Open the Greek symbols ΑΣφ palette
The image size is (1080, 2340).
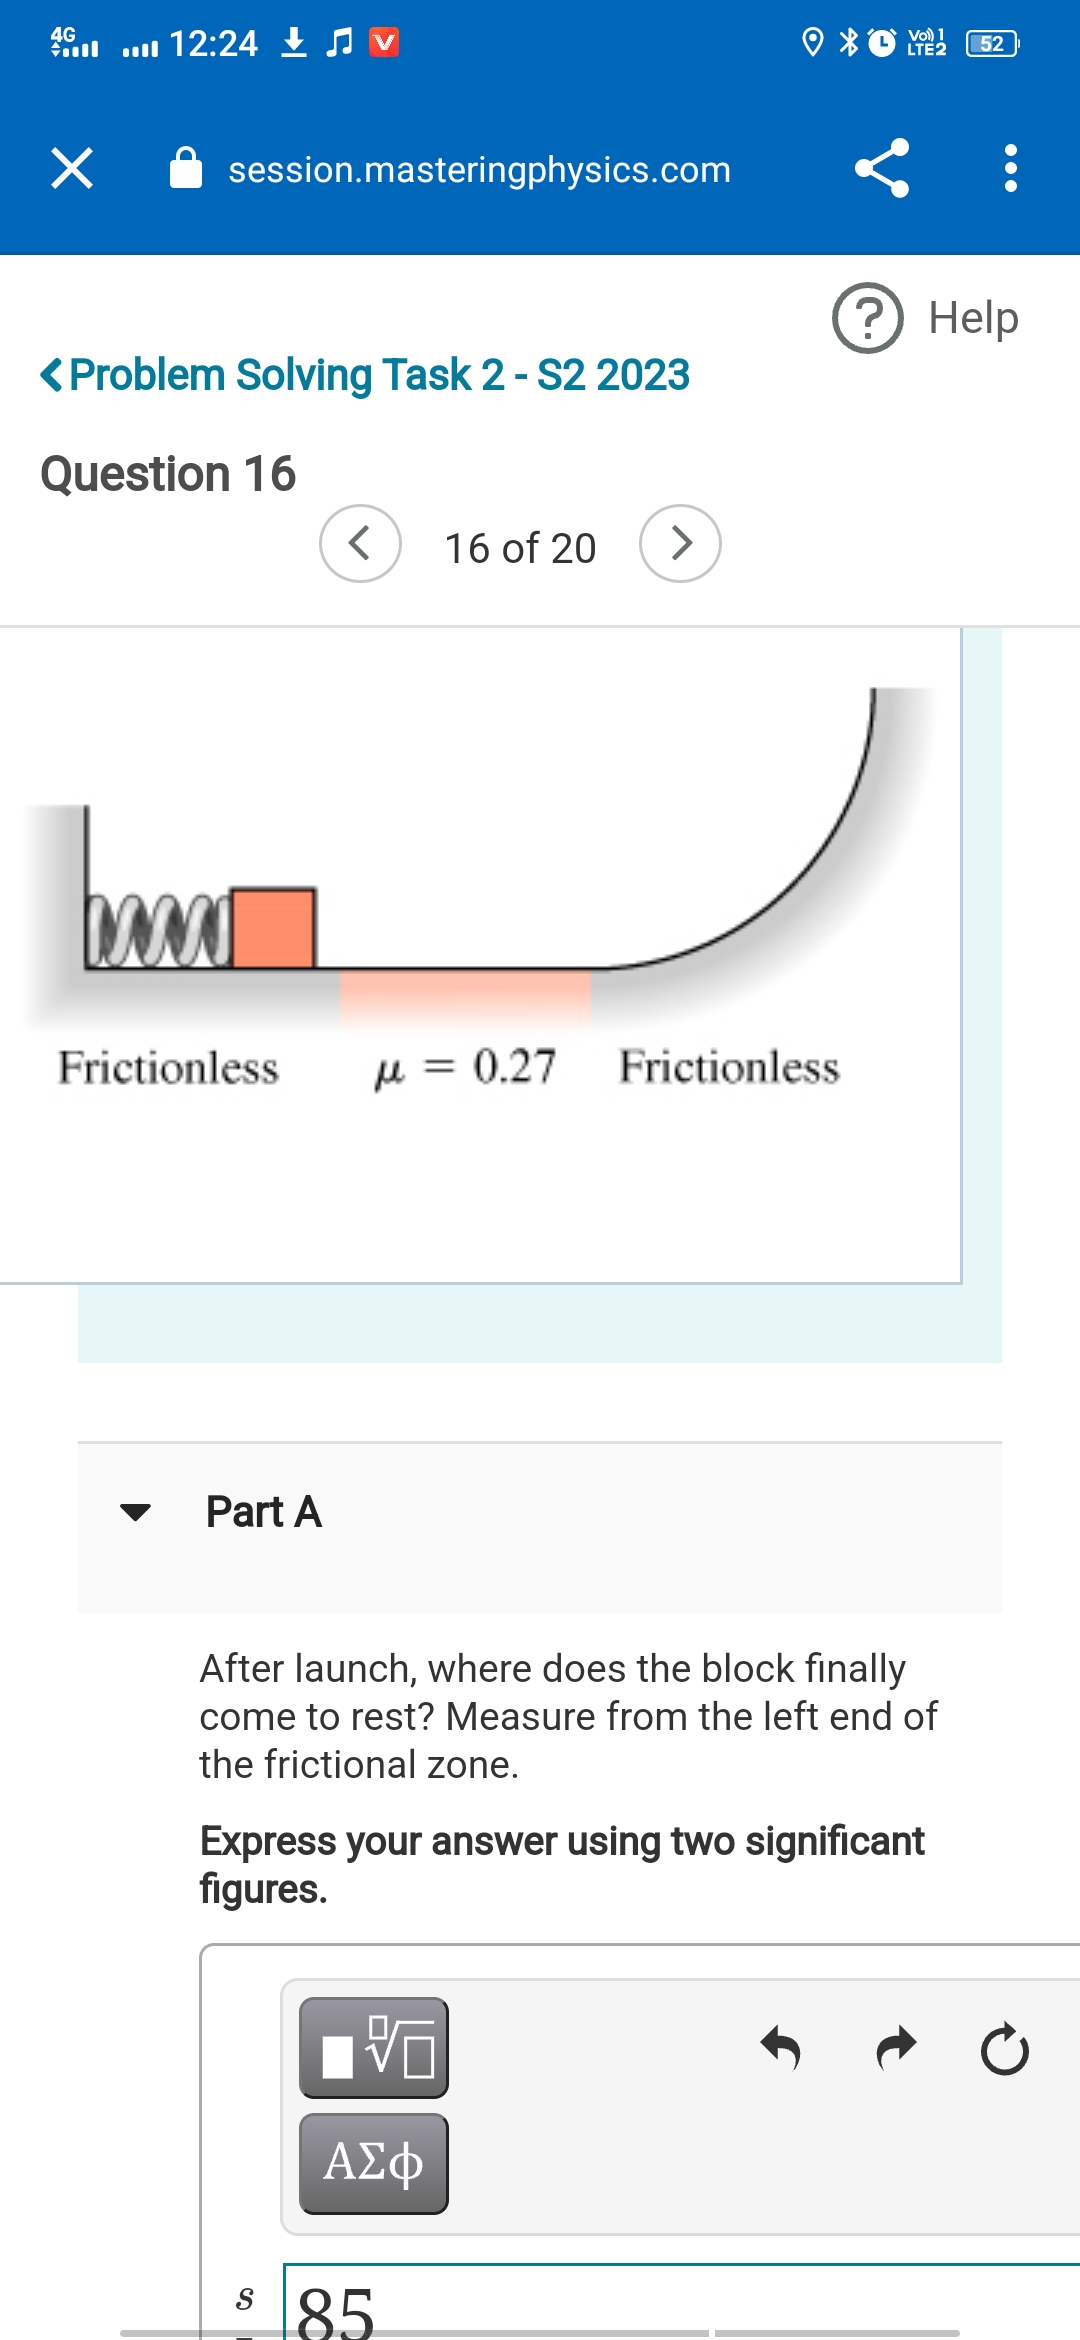[x=373, y=2162]
